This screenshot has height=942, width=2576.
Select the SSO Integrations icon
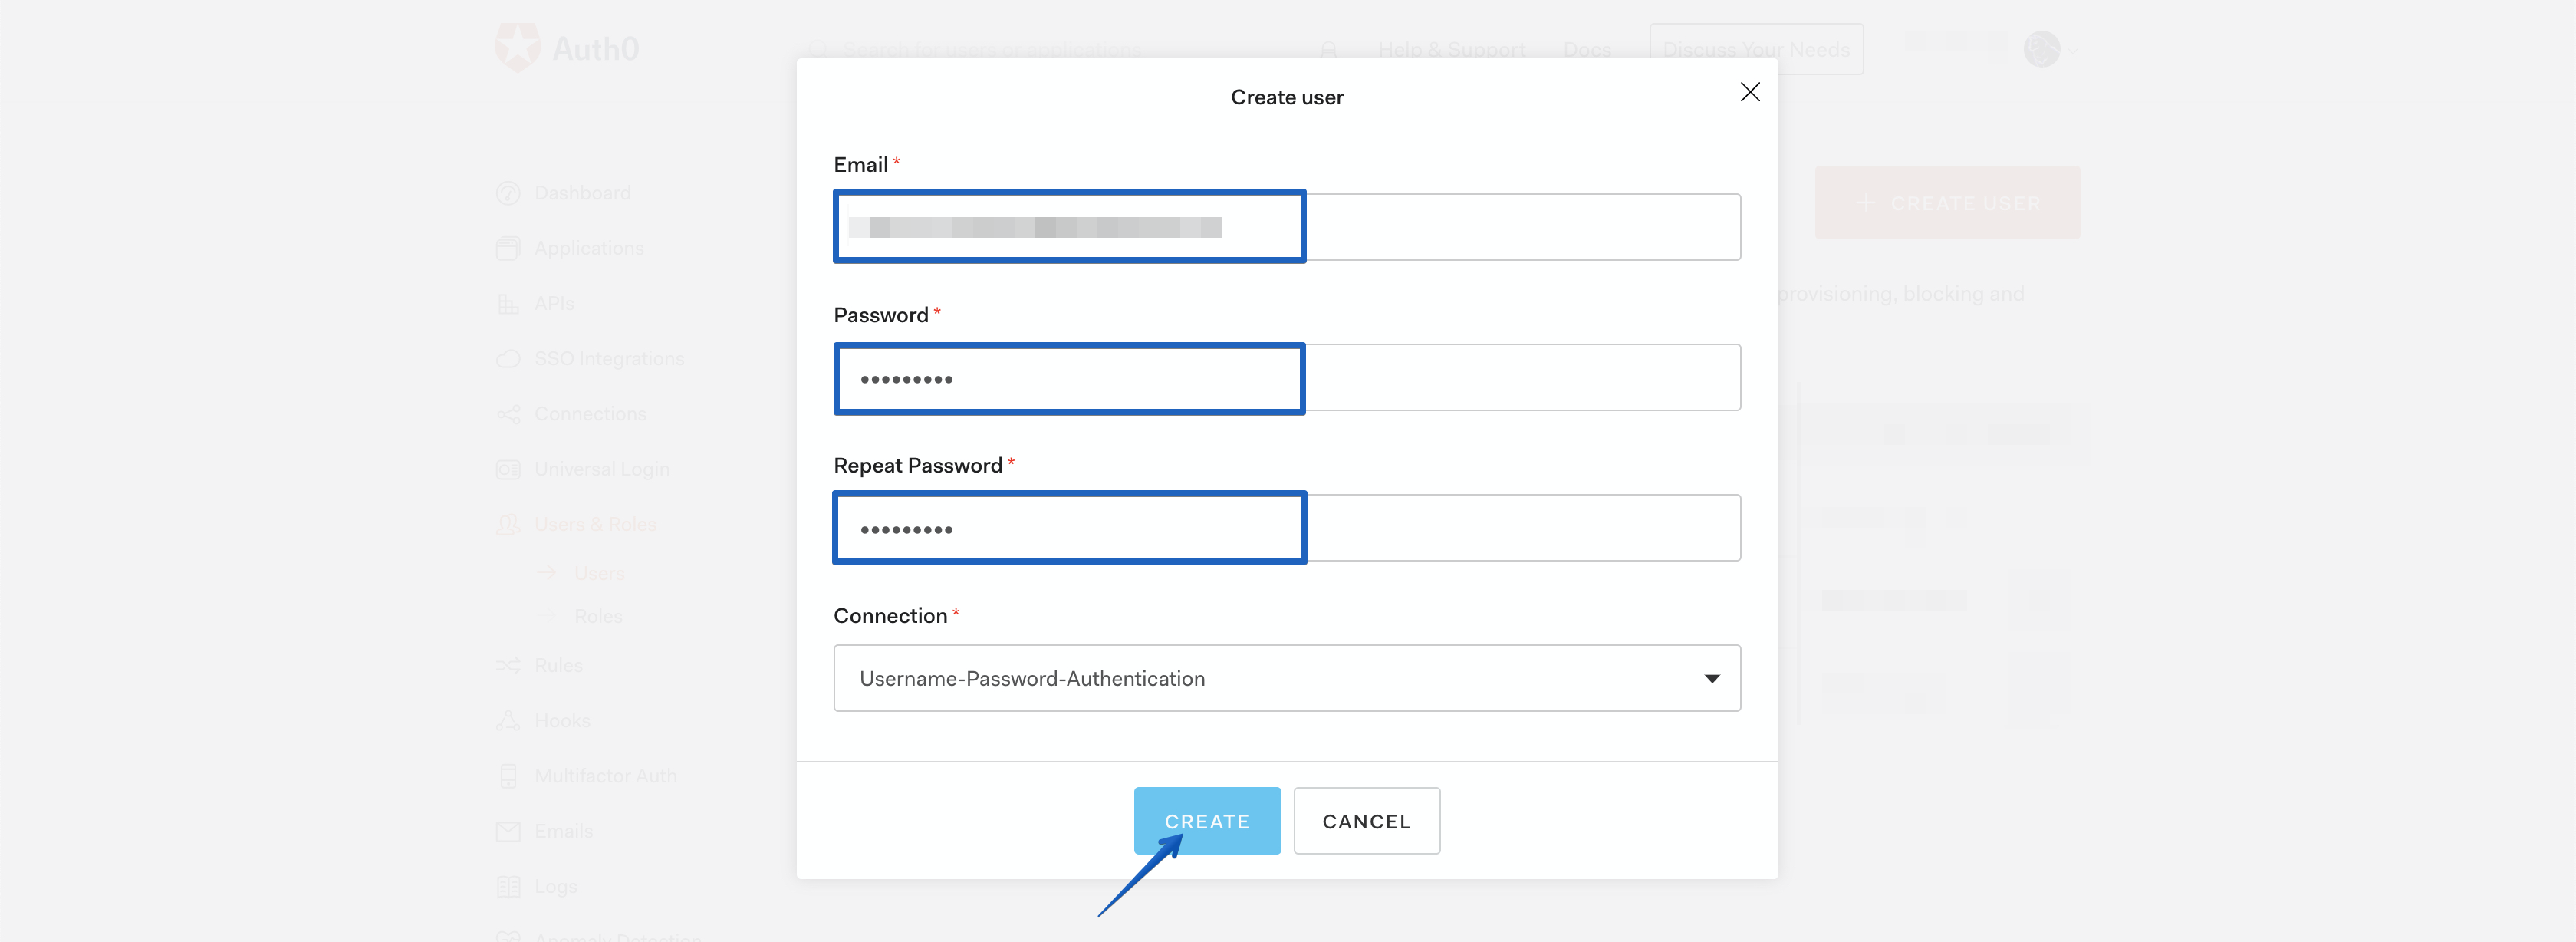click(x=509, y=358)
